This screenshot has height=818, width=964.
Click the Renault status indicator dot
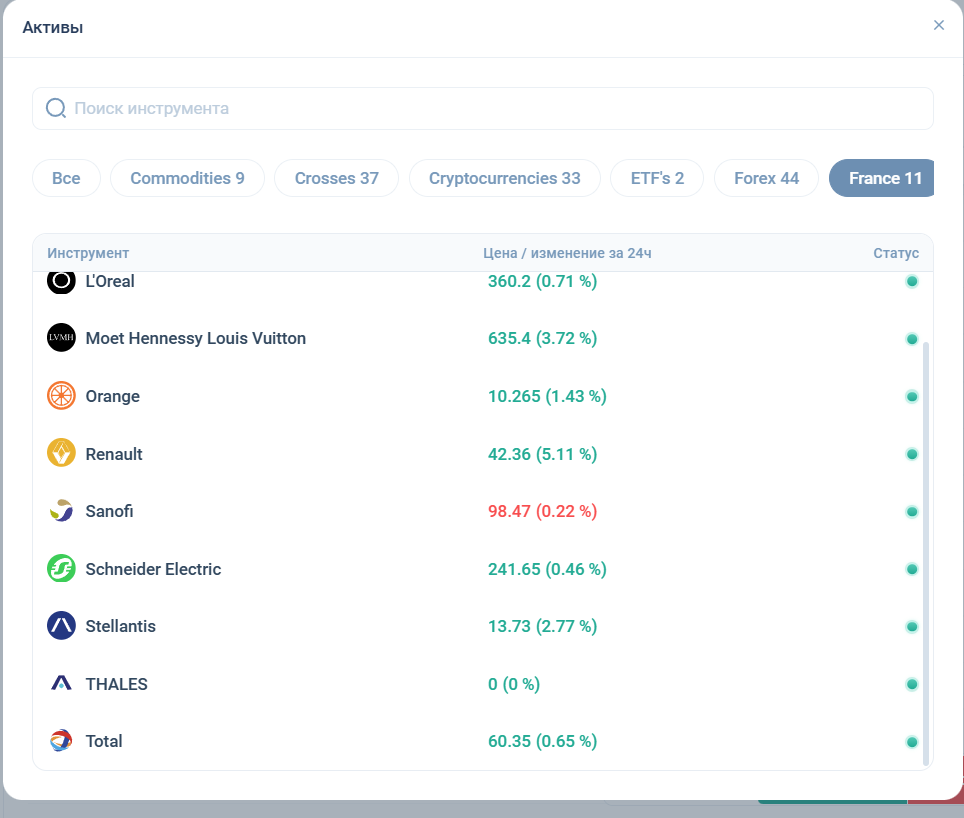[912, 454]
